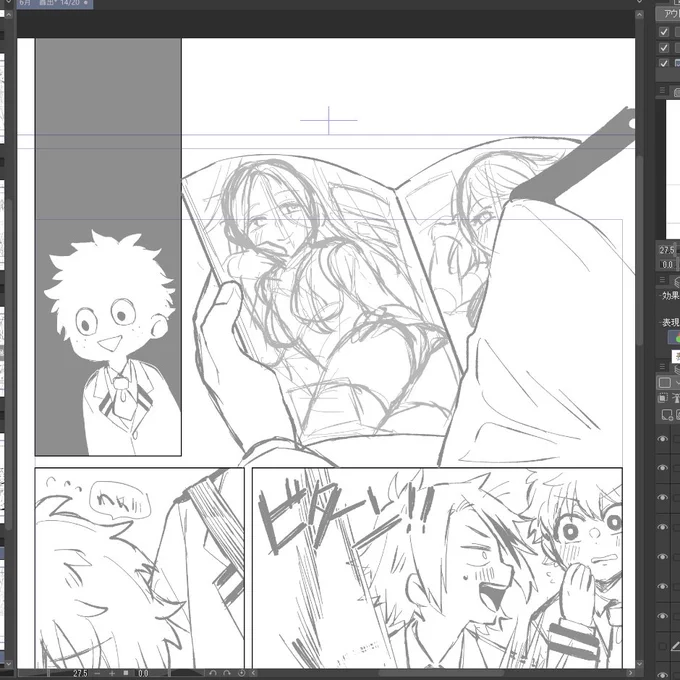Click the fit-to-screen square icon
Screen dimensions: 680x680
126,673
